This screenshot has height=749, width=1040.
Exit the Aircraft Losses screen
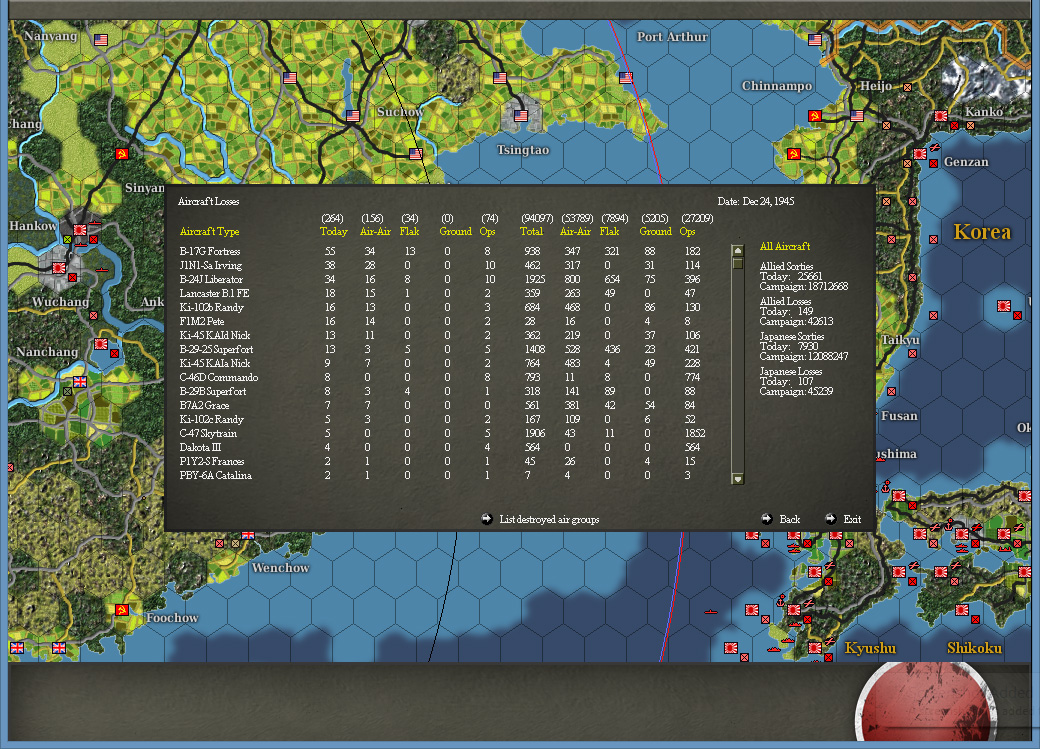(x=851, y=519)
